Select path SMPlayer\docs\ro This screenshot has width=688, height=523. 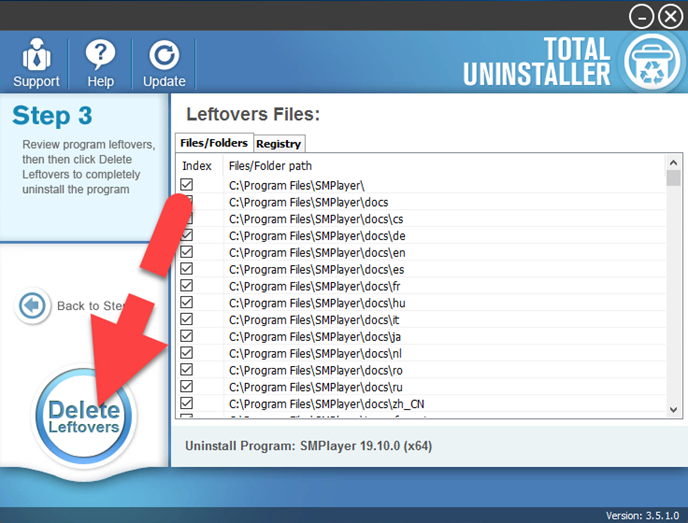315,370
